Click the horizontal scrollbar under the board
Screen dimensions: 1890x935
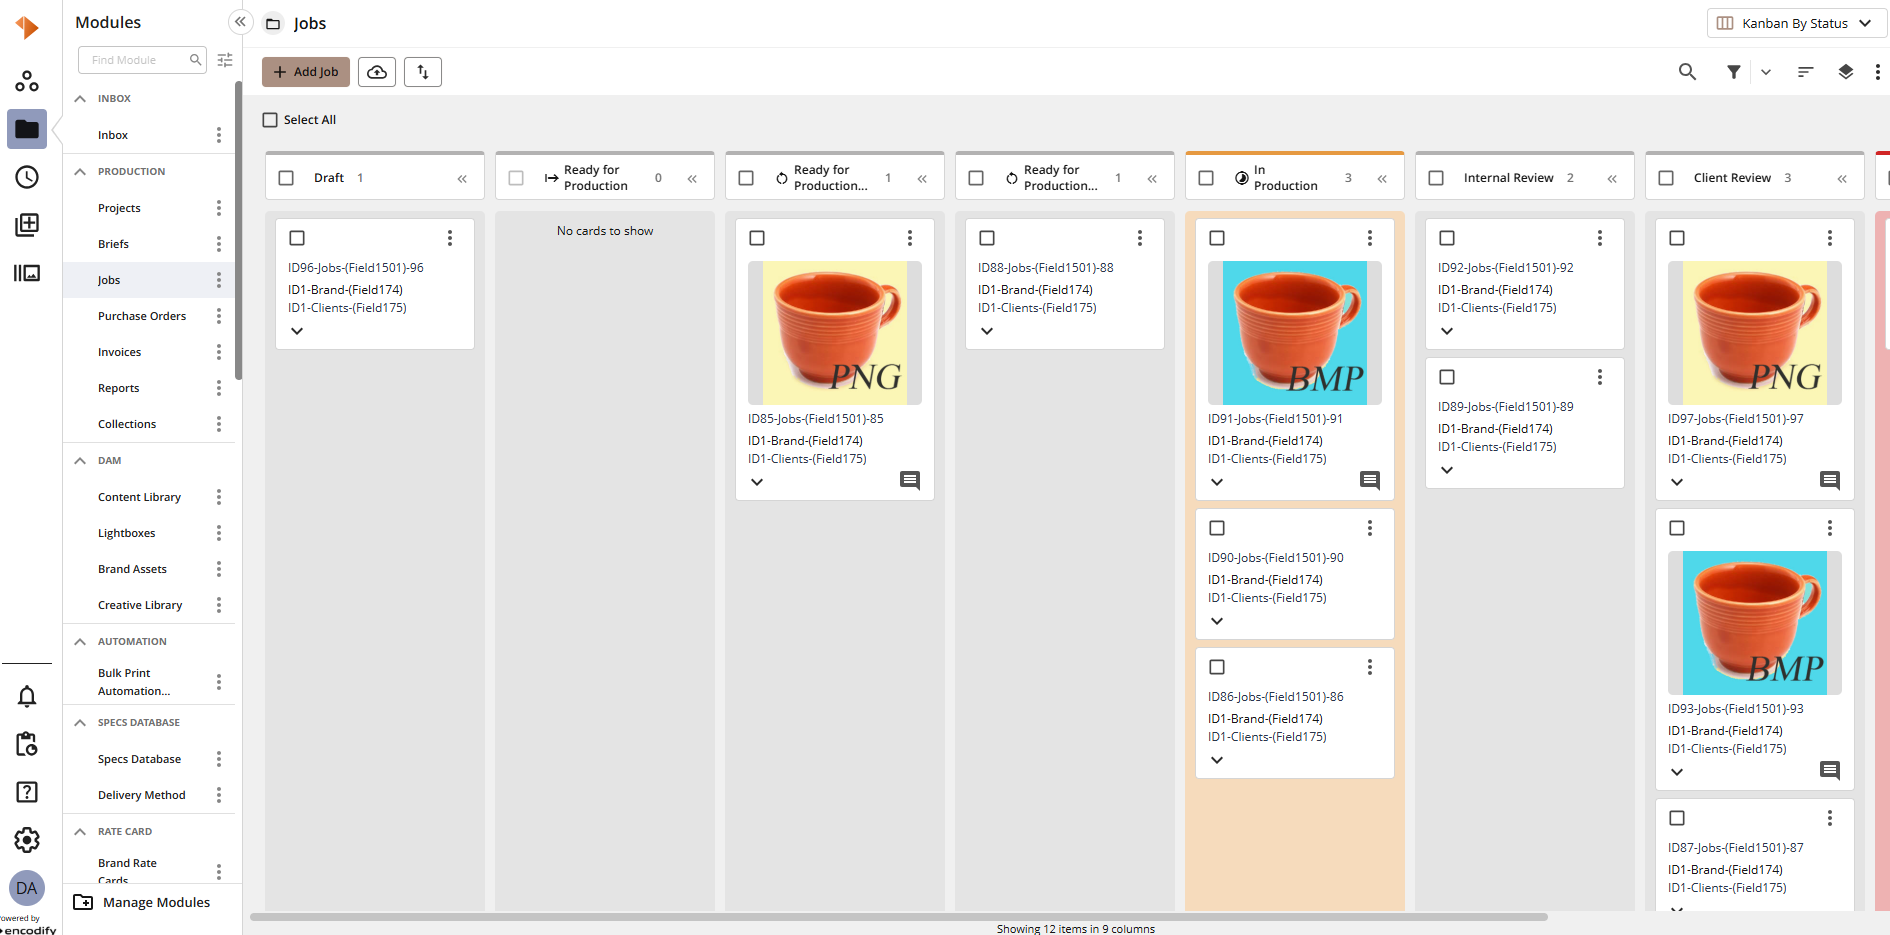coord(898,917)
